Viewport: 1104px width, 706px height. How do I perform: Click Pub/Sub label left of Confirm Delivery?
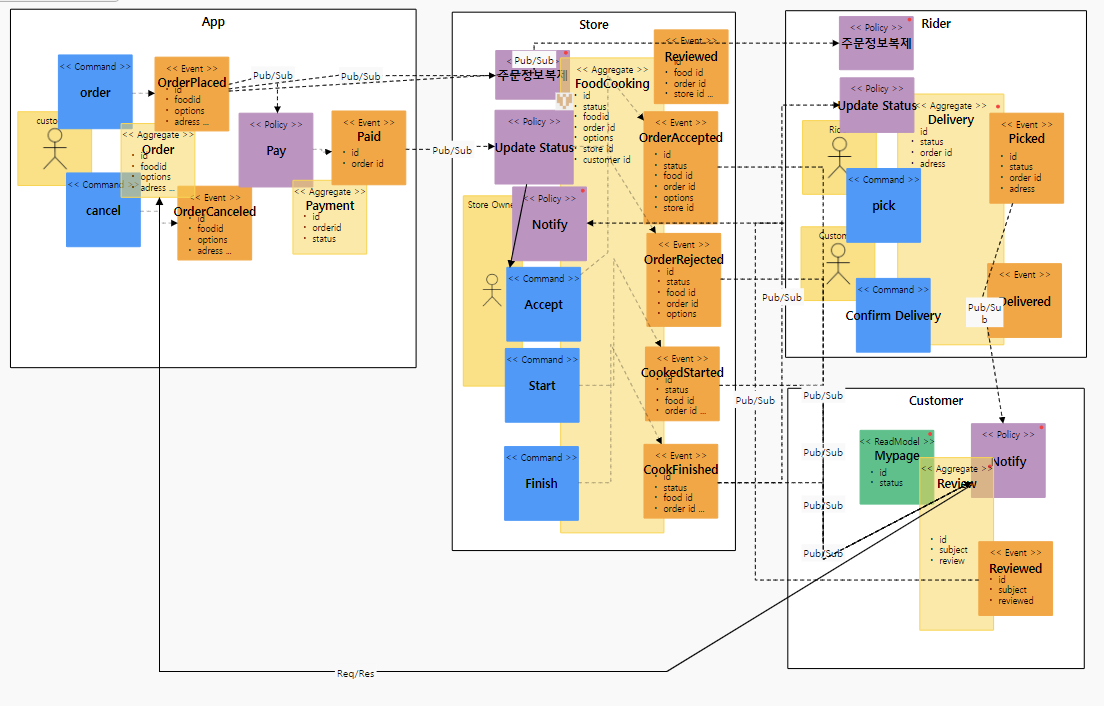click(x=782, y=297)
